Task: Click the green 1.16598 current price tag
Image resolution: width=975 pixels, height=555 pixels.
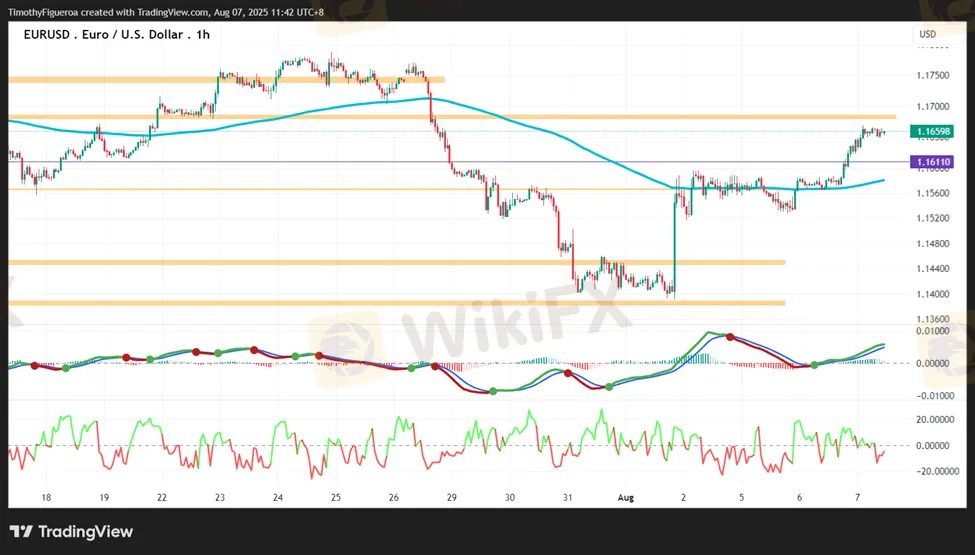Action: (931, 131)
